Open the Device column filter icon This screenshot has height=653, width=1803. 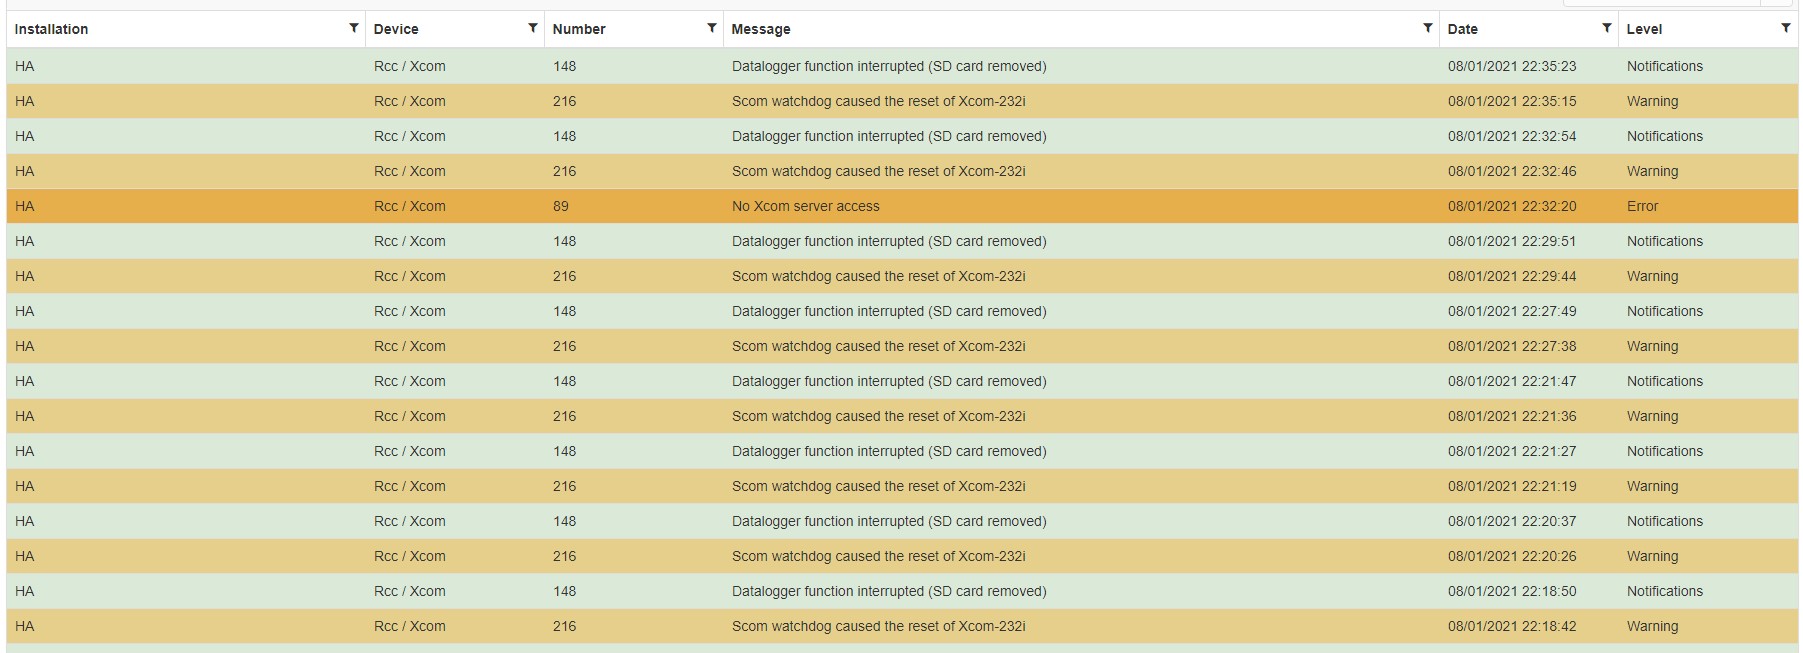click(x=532, y=28)
